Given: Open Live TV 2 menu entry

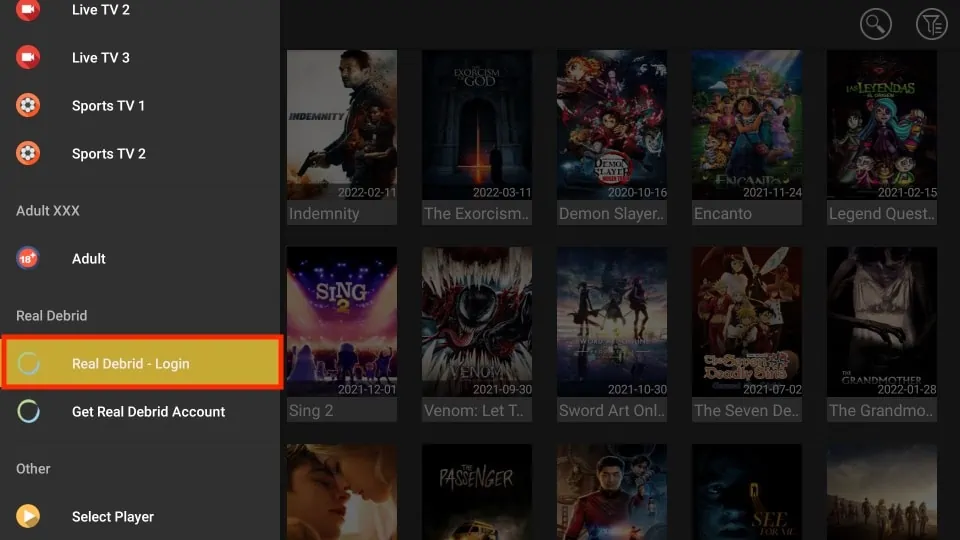Looking at the screenshot, I should 140,10.
